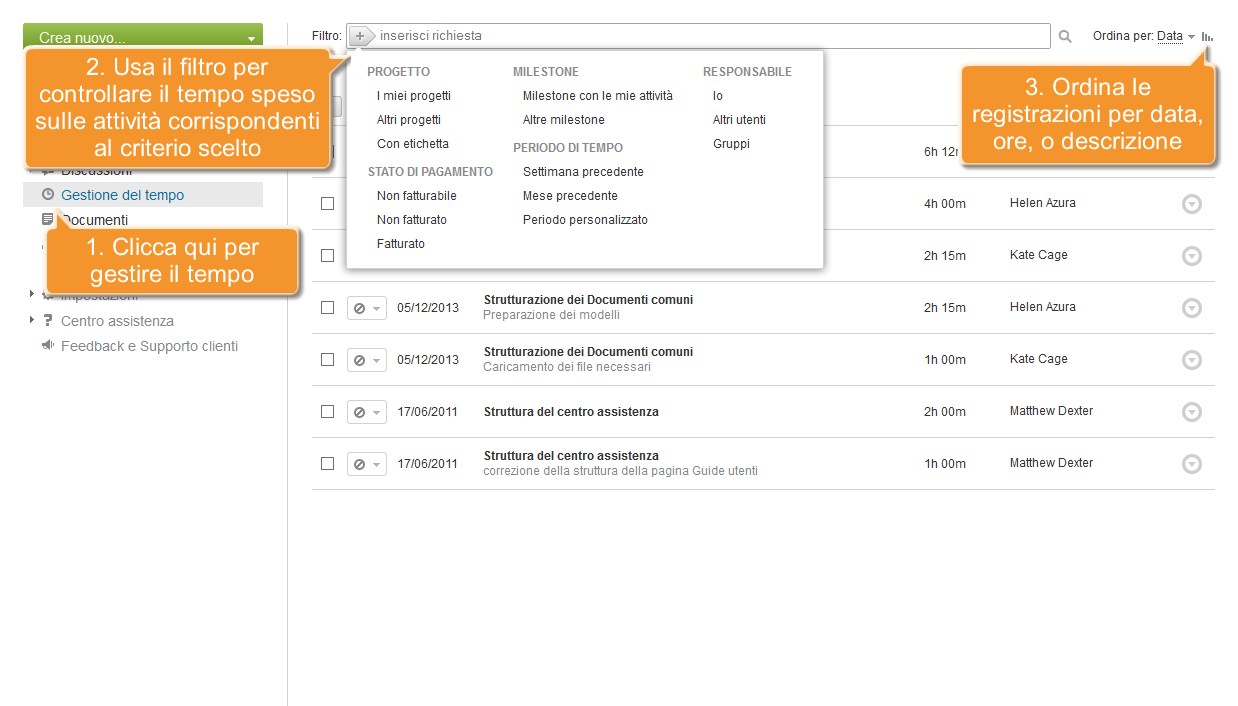Select filter Altre milestone

click(564, 120)
